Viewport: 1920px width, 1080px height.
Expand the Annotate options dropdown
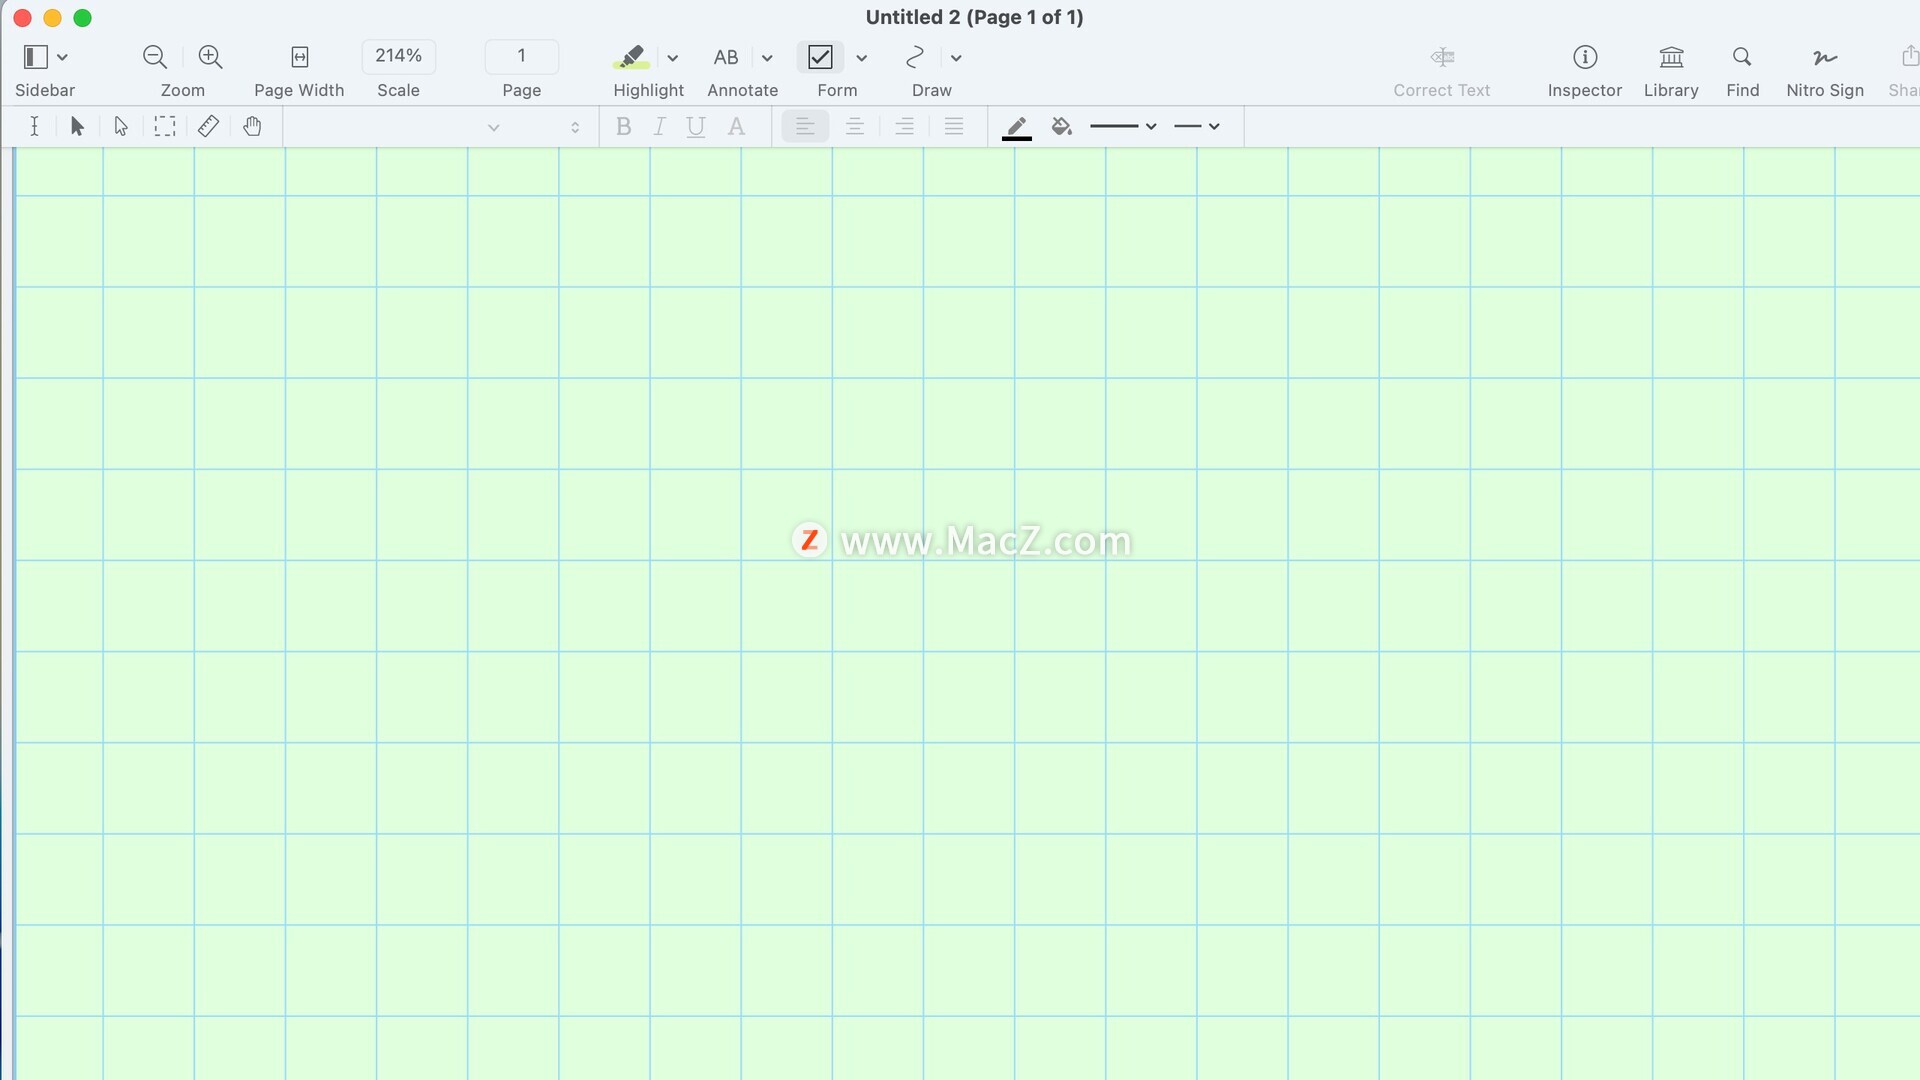(x=767, y=58)
